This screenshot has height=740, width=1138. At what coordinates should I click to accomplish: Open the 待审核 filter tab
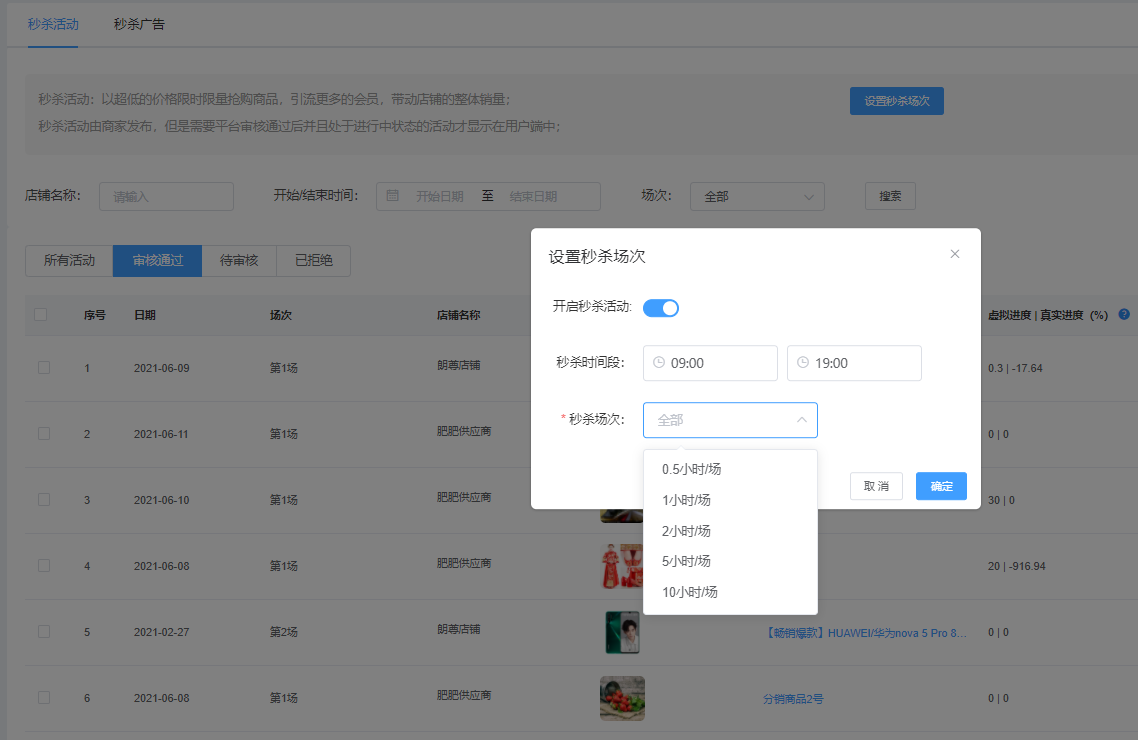click(x=239, y=261)
